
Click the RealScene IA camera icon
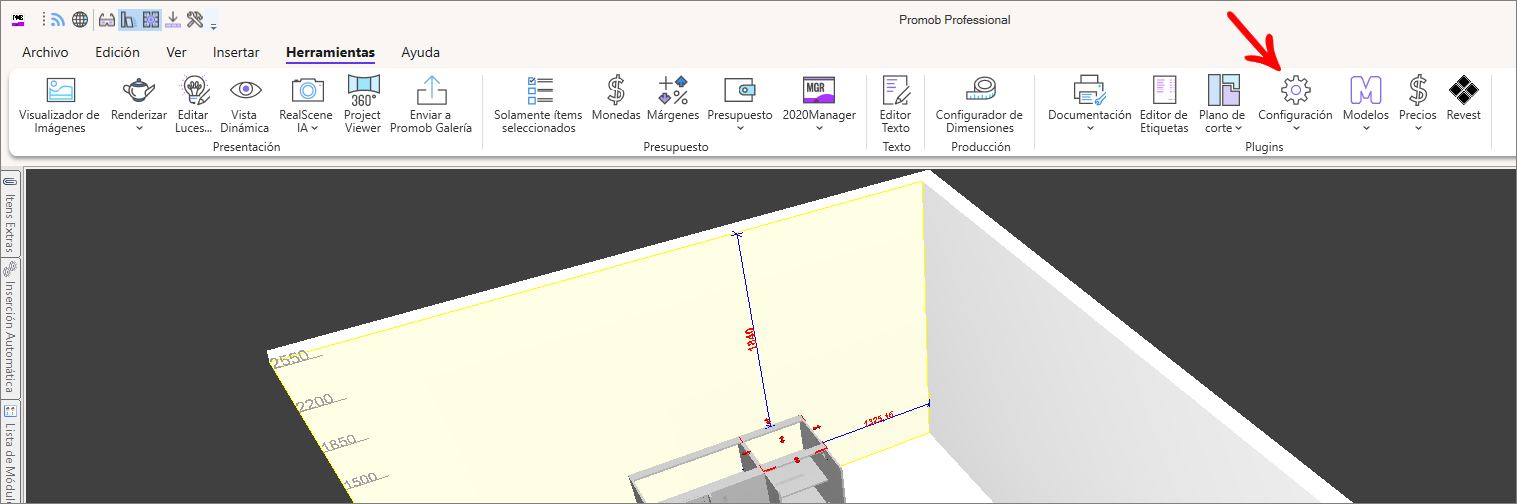(x=307, y=90)
